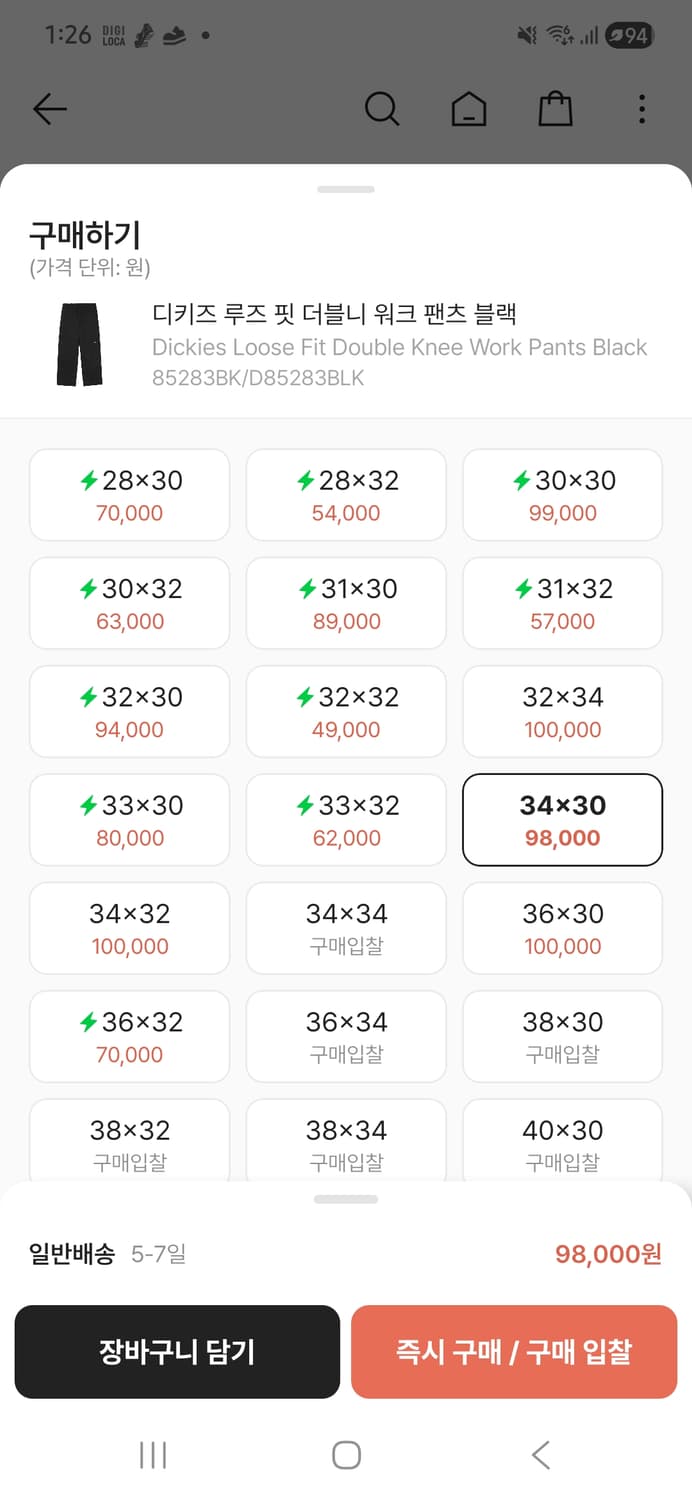Tap the 즉시 구매 / 구매 입찰 button
This screenshot has height=1500, width=692.
point(514,1352)
